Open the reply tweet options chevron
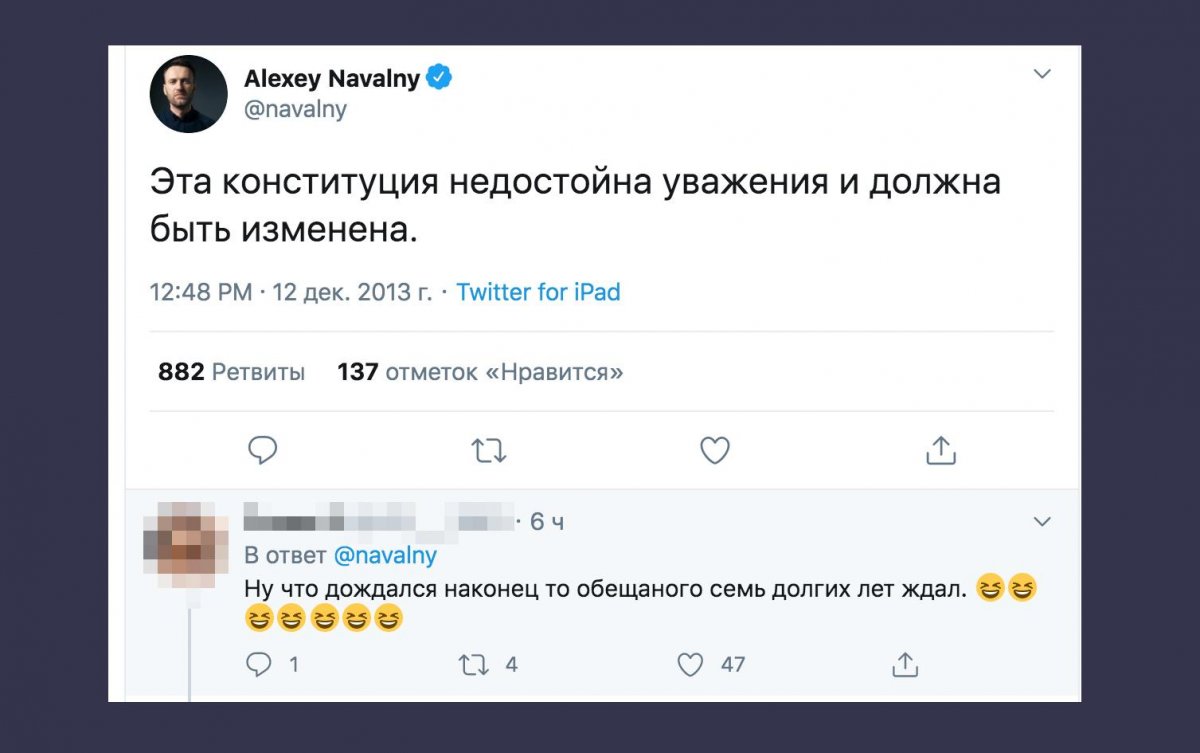Viewport: 1200px width, 753px height. pyautogui.click(x=1042, y=521)
